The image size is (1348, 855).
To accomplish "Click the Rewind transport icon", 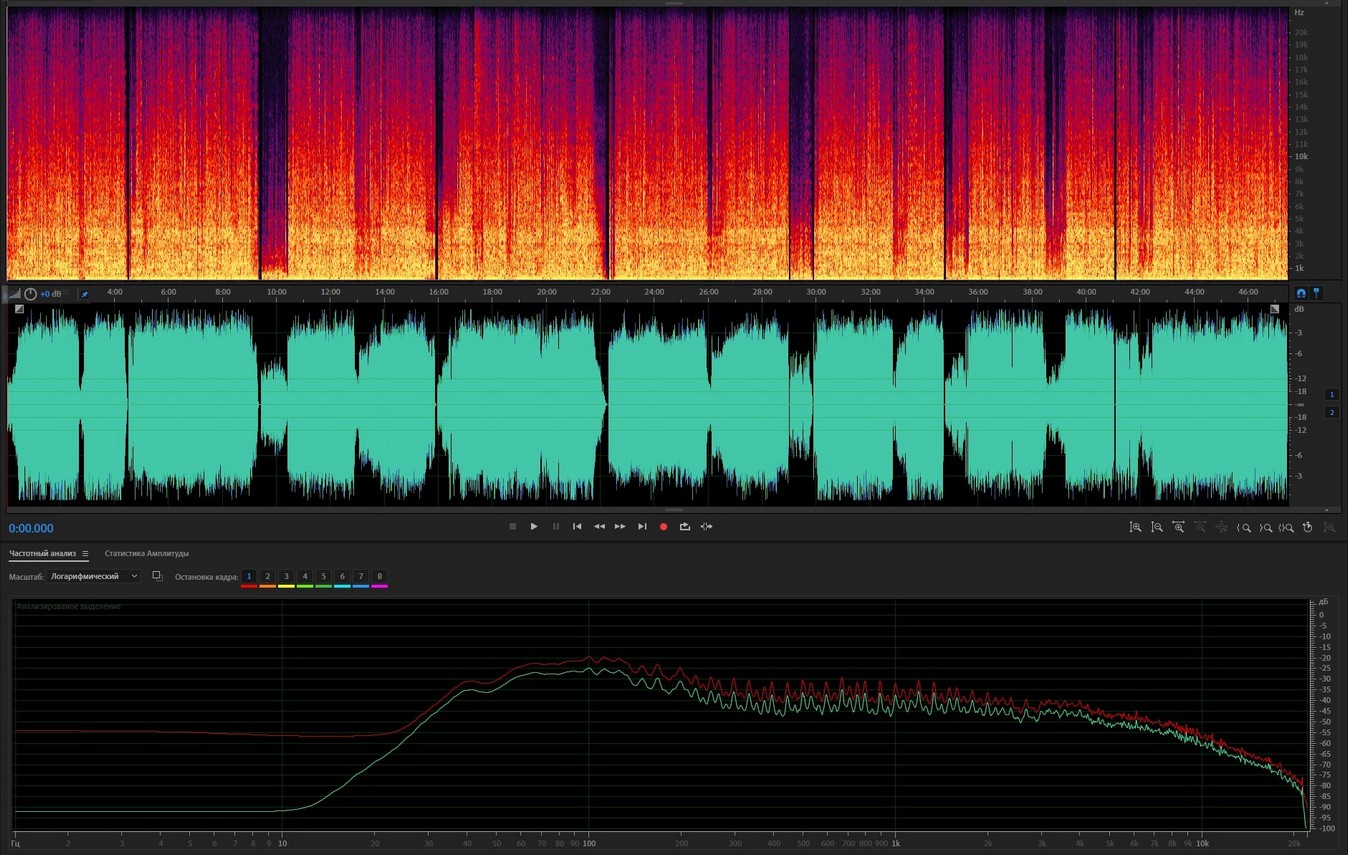I will [x=599, y=527].
